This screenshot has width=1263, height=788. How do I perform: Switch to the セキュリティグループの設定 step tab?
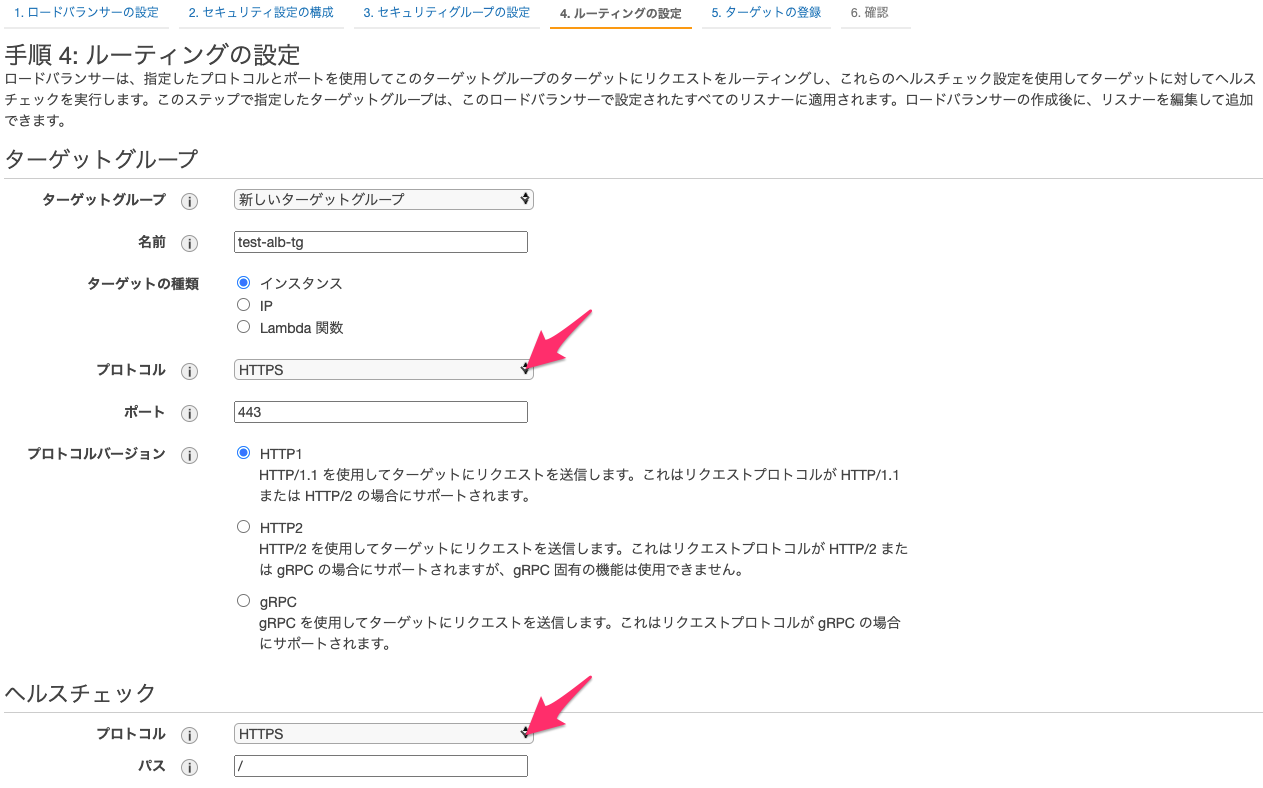446,12
